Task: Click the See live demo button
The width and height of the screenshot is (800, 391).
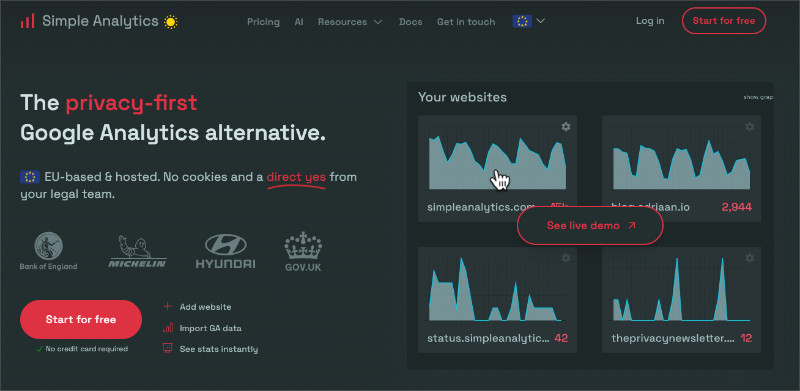Action: tap(590, 226)
